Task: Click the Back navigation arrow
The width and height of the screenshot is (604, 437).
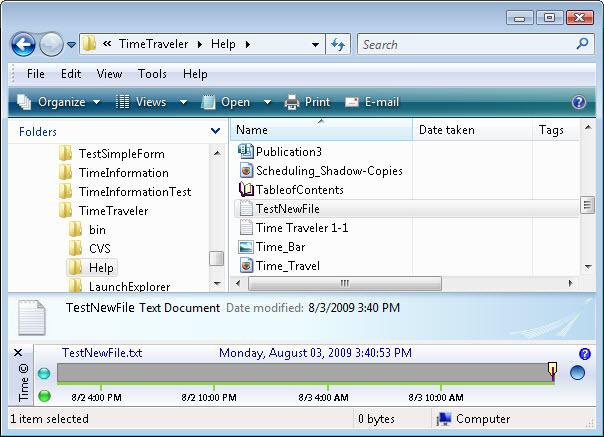Action: (23, 45)
